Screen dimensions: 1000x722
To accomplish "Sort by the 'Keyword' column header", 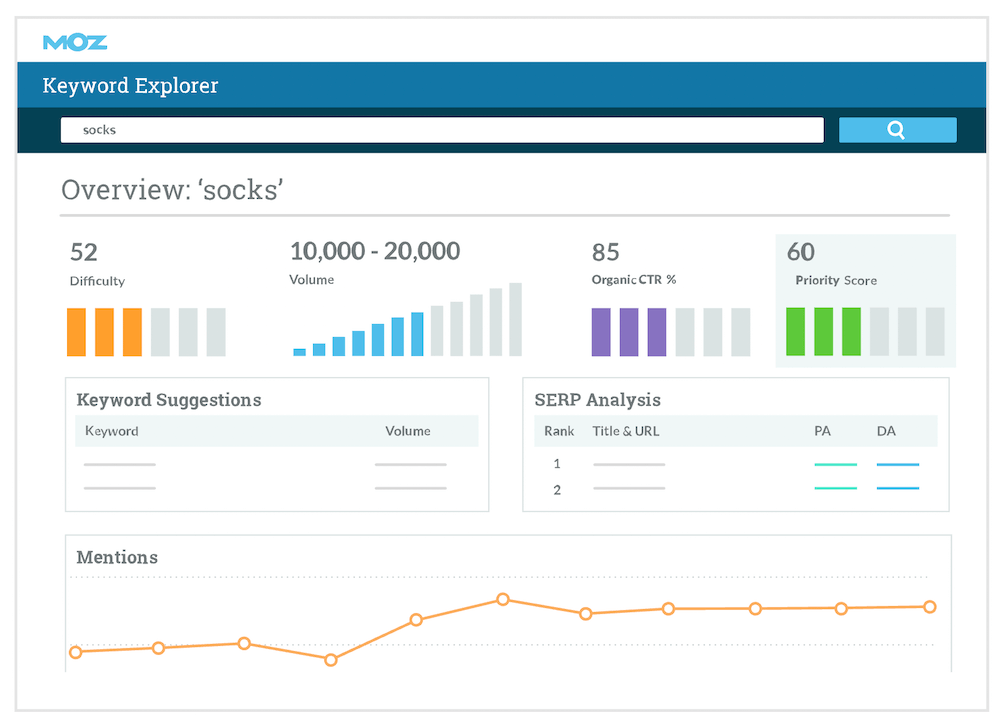I will pyautogui.click(x=112, y=431).
